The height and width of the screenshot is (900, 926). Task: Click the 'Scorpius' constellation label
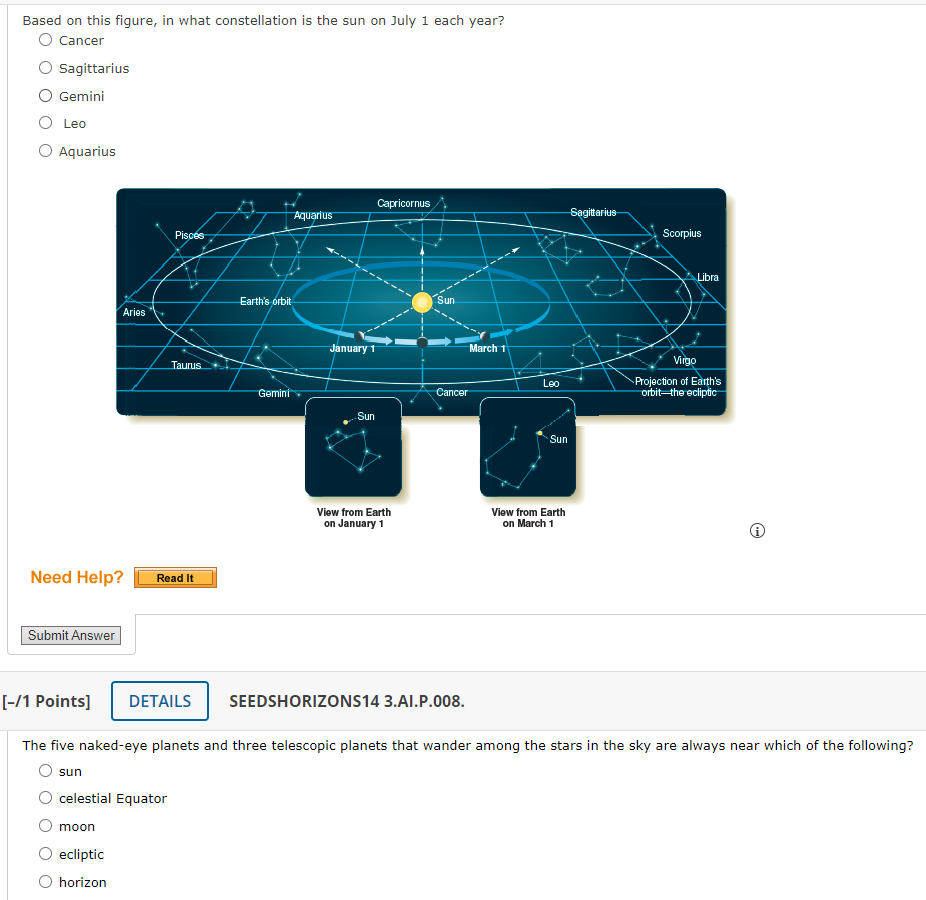click(x=682, y=233)
